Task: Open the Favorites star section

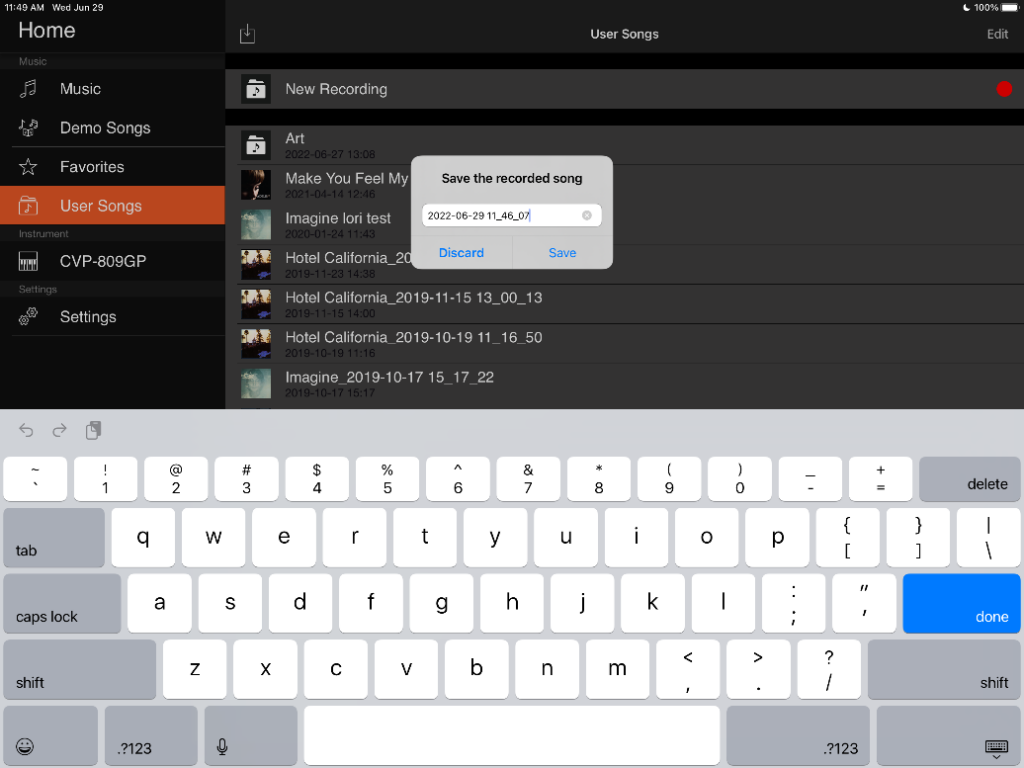Action: point(90,166)
